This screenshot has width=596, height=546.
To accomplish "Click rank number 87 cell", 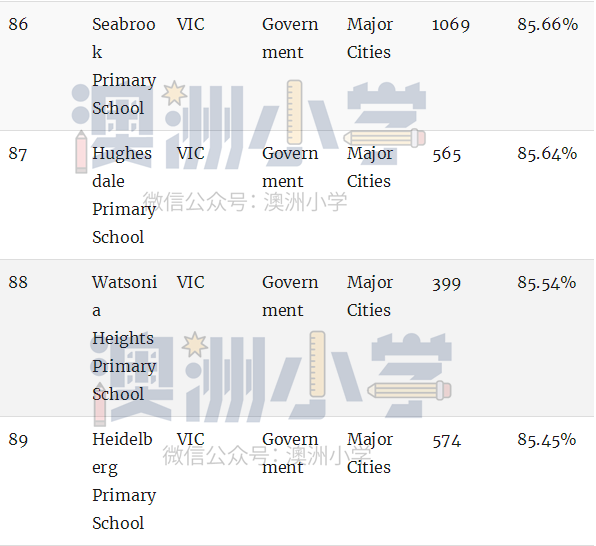I will point(18,154).
